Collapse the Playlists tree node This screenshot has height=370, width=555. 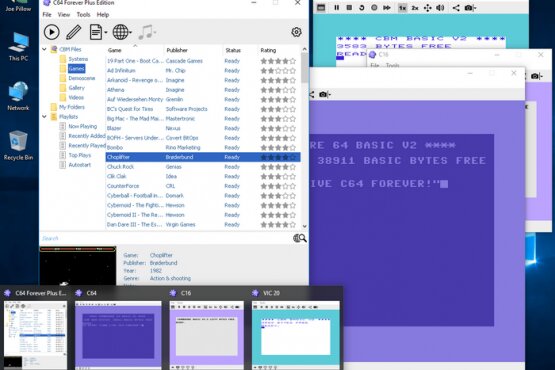(45, 116)
